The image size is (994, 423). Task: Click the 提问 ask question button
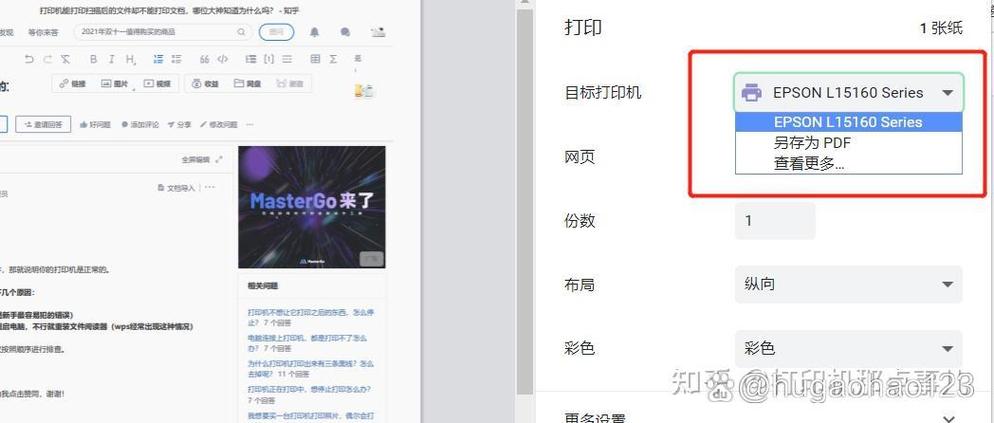276,32
